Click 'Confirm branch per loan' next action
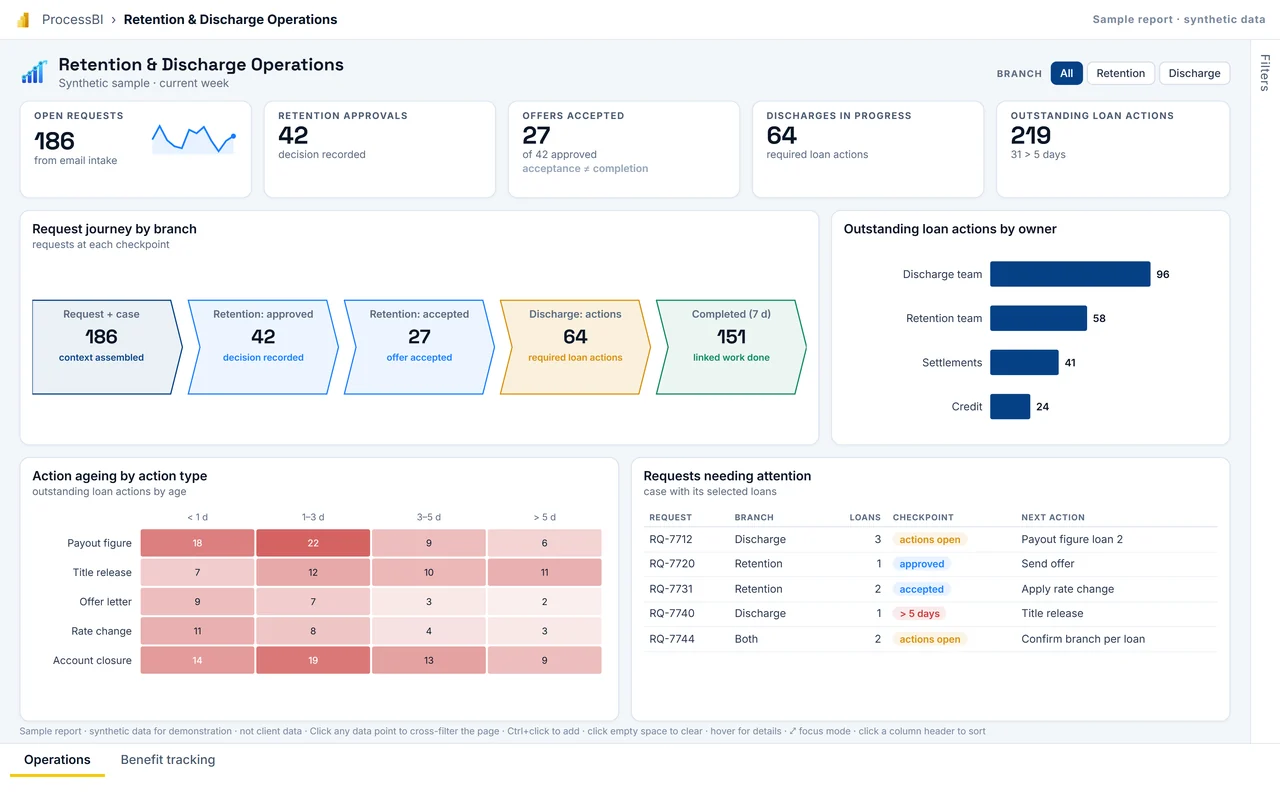This screenshot has height=800, width=1280. click(1083, 639)
